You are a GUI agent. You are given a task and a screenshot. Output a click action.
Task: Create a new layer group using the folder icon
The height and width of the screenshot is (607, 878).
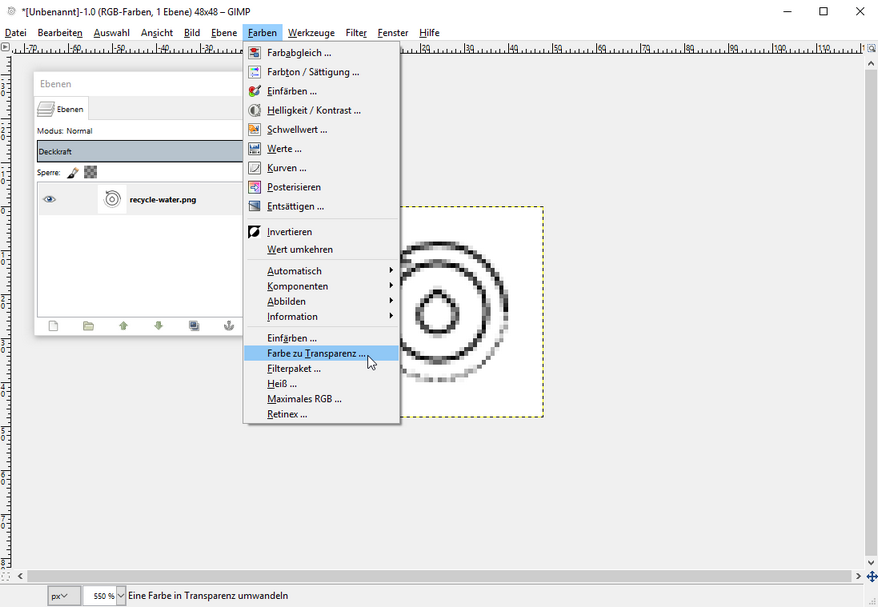coord(88,325)
